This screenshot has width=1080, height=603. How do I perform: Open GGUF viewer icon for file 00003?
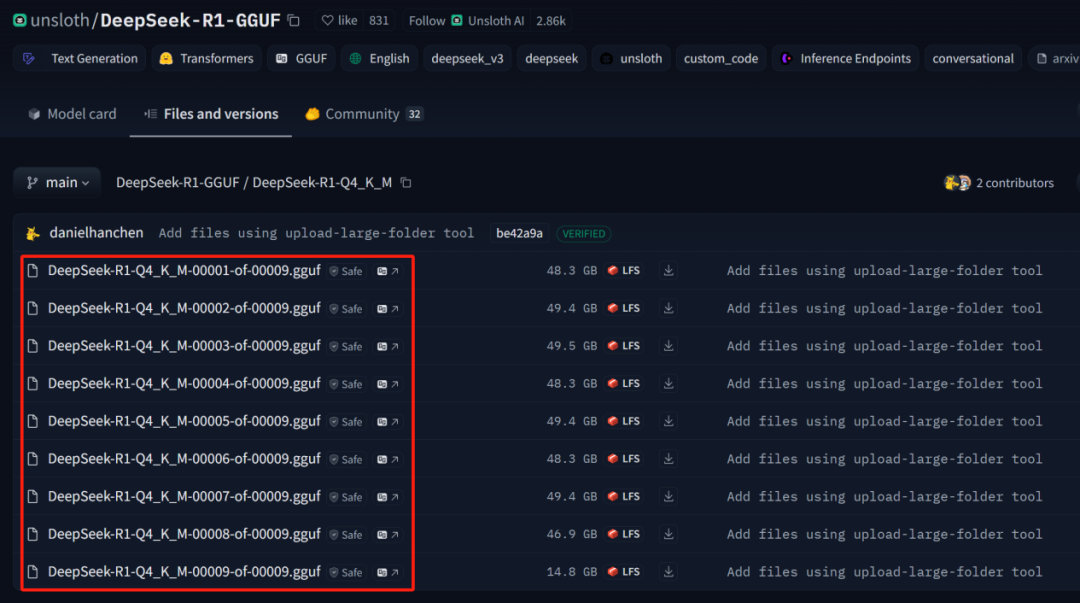click(388, 347)
